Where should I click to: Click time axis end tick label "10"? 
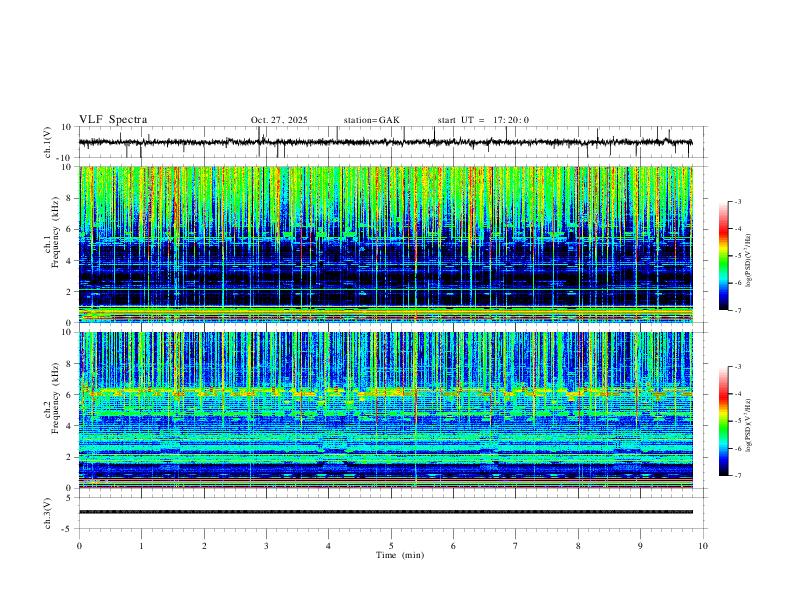(703, 546)
